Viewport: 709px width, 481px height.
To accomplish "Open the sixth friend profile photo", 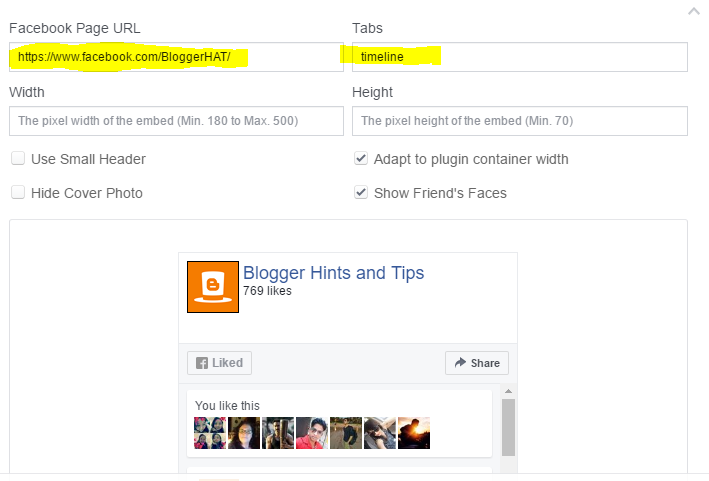I will coord(380,433).
